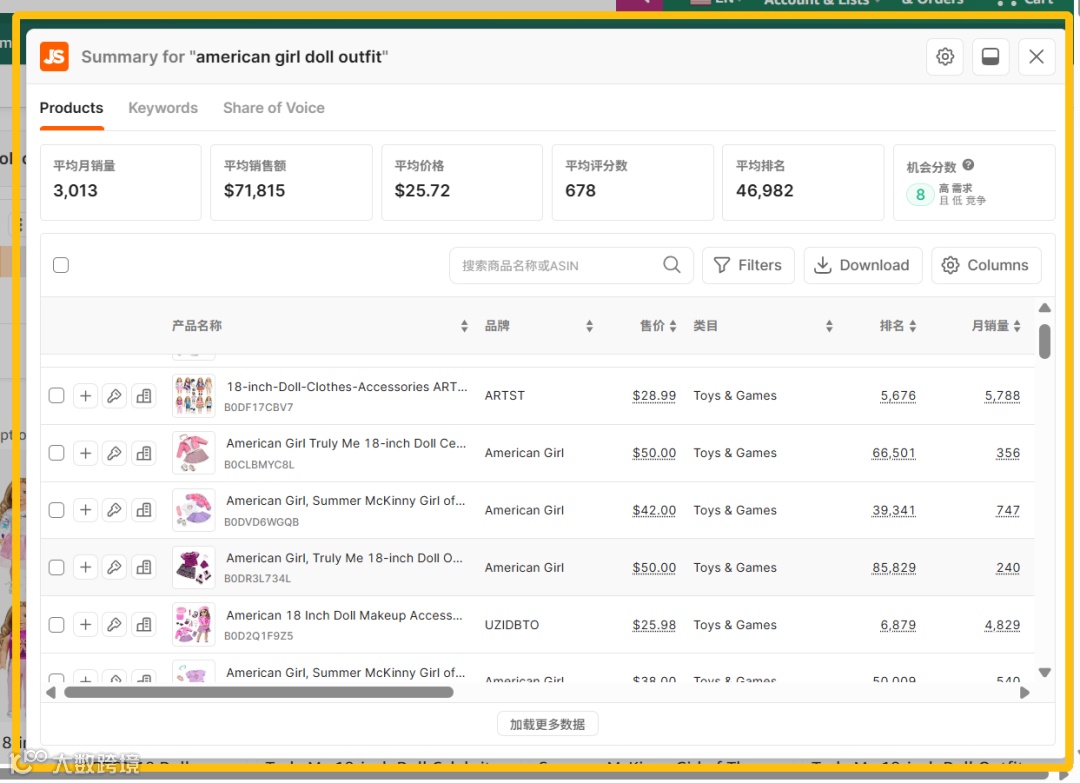Switch to the Products tab
The width and height of the screenshot is (1080, 783).
71,108
